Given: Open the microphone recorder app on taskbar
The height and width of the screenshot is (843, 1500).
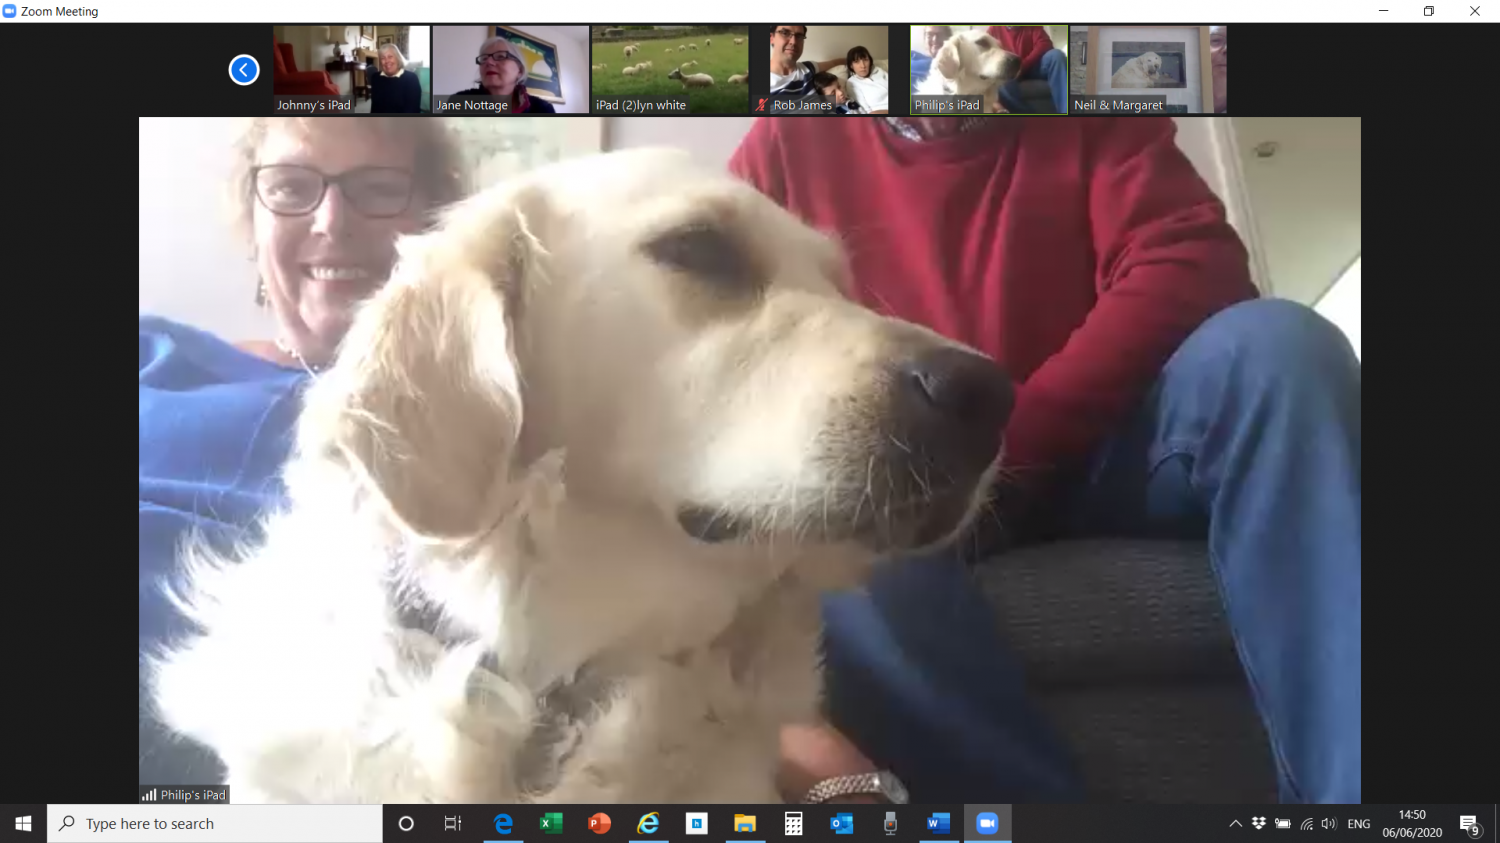Looking at the screenshot, I should 890,823.
